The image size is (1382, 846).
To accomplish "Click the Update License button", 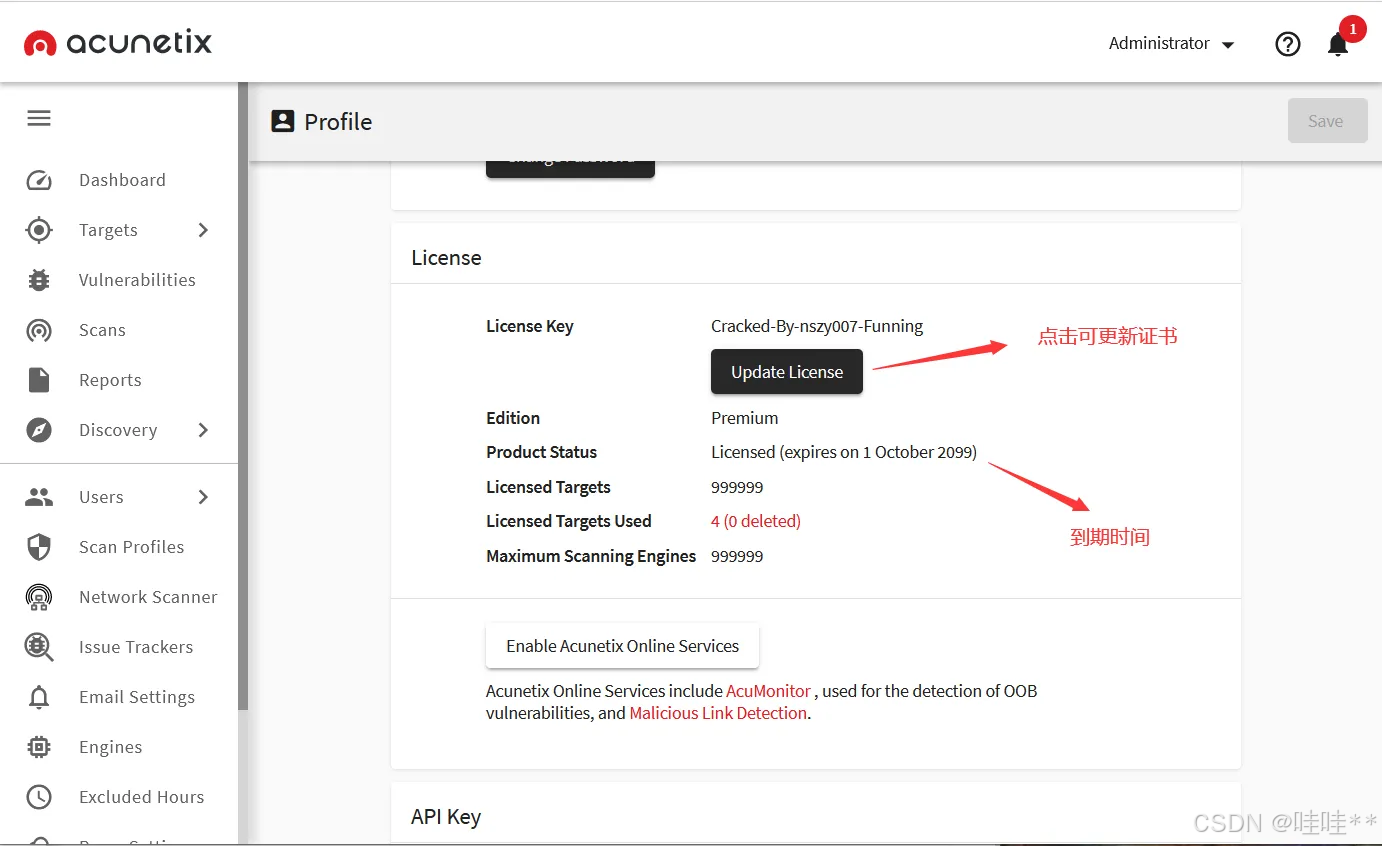I will [x=787, y=372].
